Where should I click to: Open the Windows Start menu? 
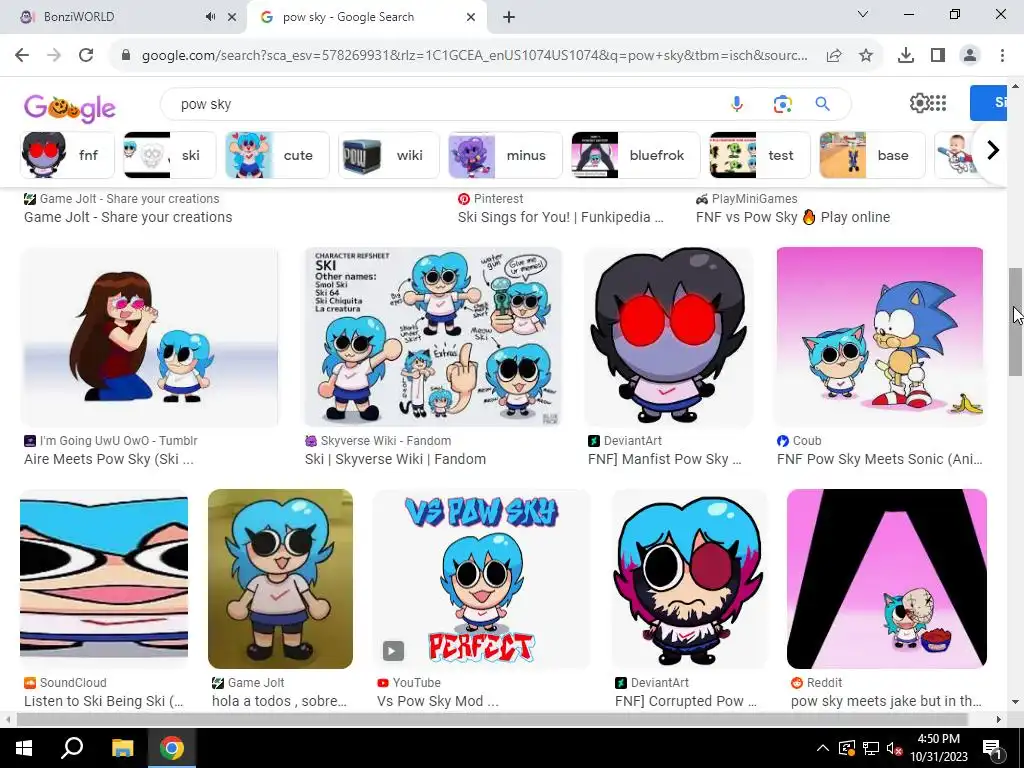pos(24,748)
